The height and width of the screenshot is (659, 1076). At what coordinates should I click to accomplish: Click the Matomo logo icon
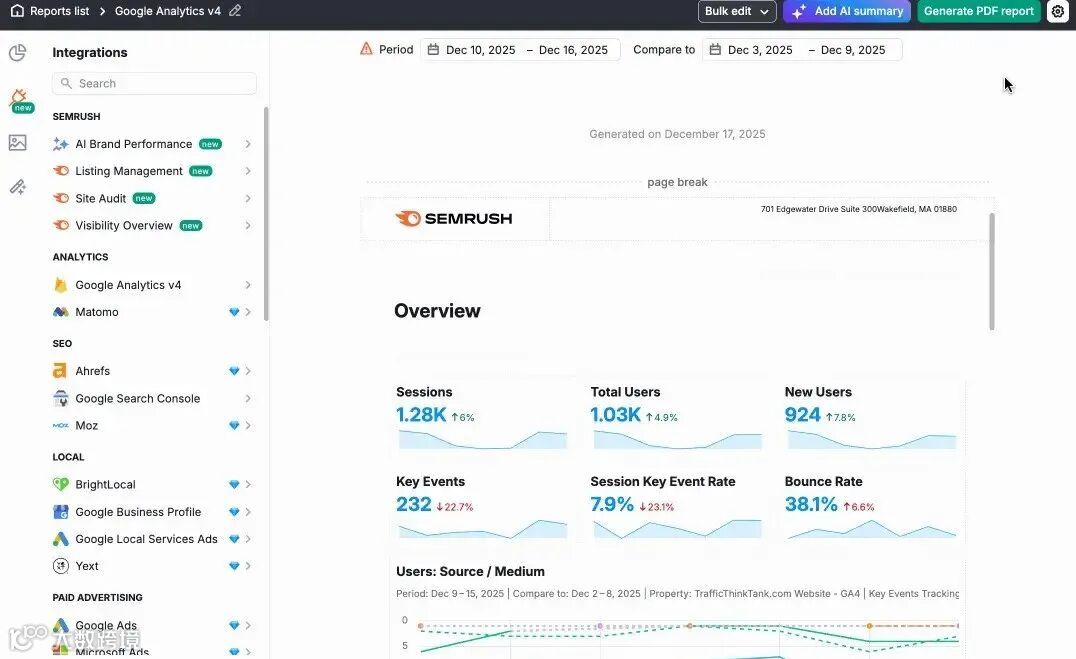pyautogui.click(x=60, y=312)
